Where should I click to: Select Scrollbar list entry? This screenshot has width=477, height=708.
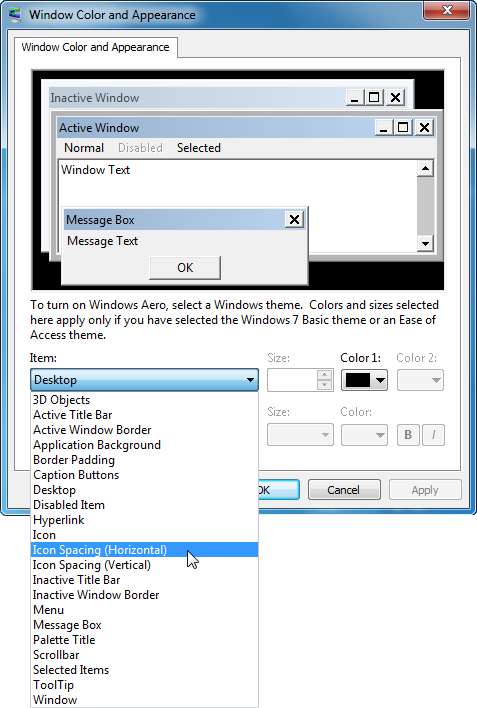145,655
